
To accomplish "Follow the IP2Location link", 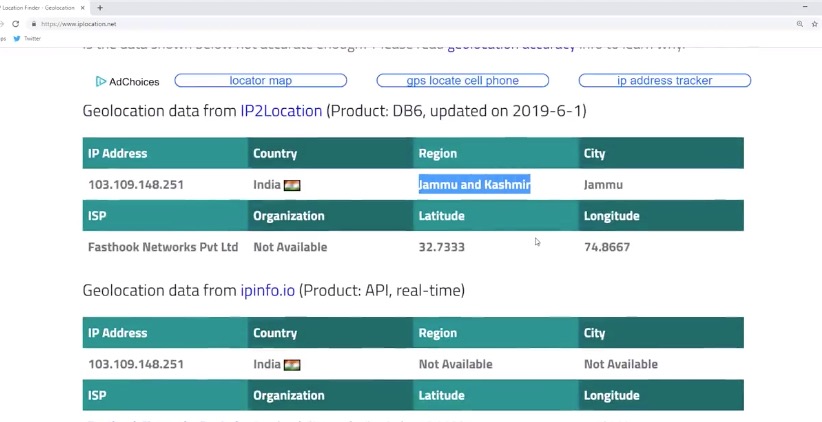I will pos(281,111).
